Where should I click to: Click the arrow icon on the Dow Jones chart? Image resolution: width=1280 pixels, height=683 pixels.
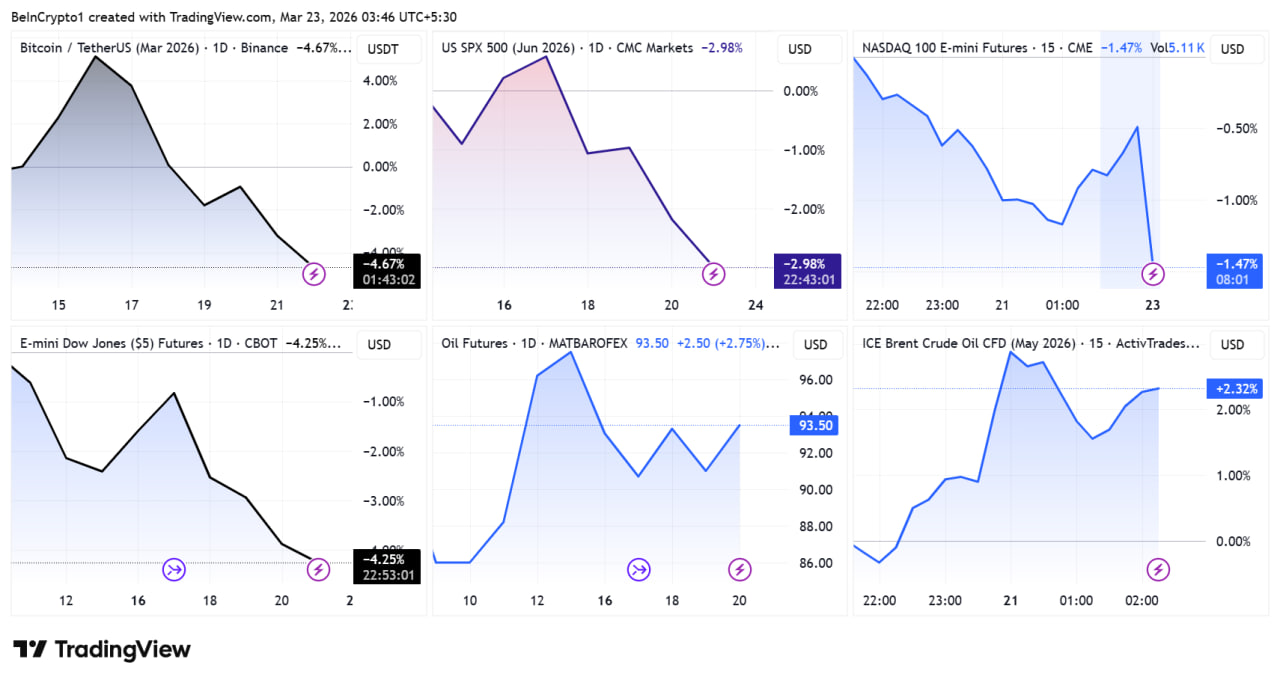174,570
